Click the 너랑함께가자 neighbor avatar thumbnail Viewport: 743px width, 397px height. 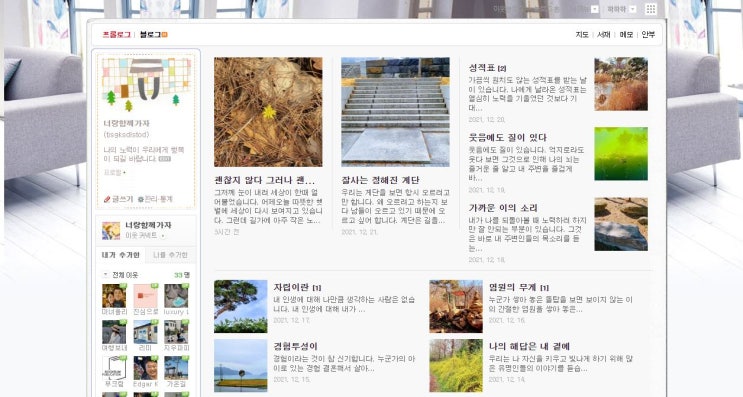point(111,231)
